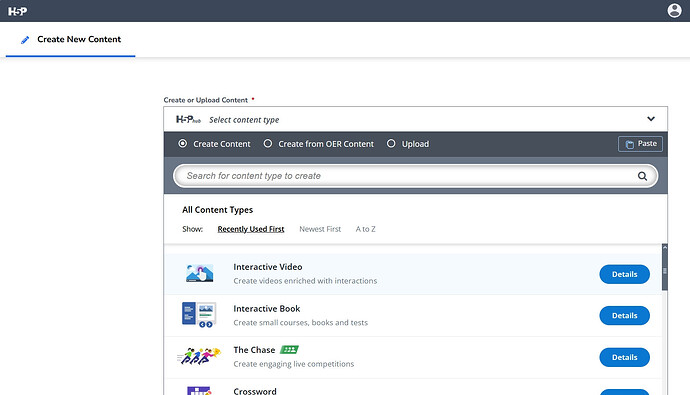Click 'Create small courses, books and tests' description
This screenshot has height=395, width=690.
point(301,322)
